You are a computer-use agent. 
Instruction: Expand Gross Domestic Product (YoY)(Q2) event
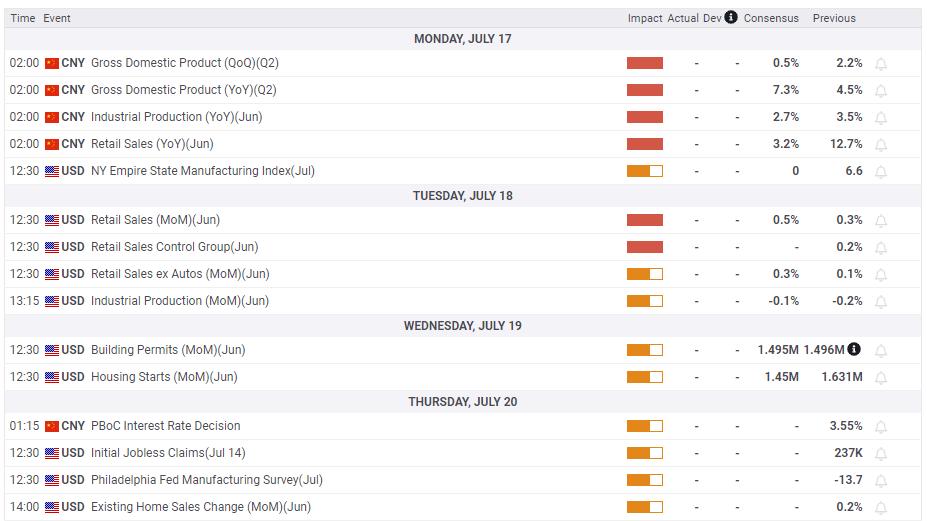183,90
